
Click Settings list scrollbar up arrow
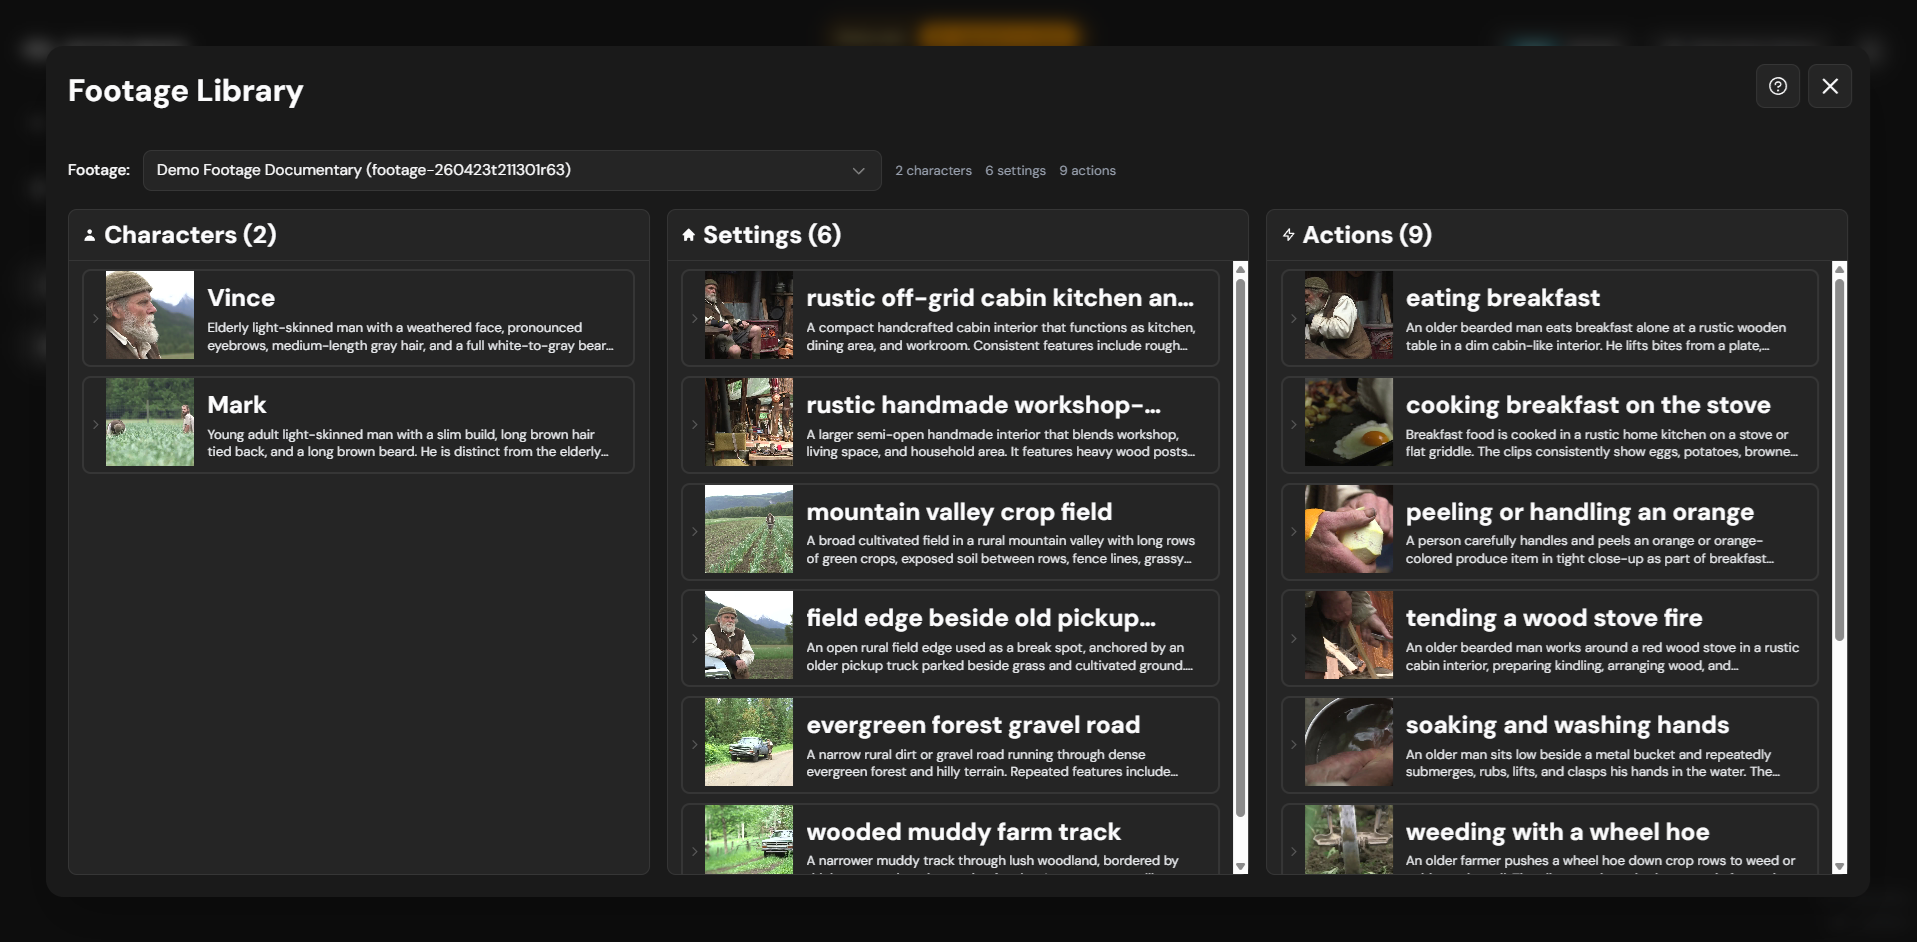click(x=1241, y=269)
